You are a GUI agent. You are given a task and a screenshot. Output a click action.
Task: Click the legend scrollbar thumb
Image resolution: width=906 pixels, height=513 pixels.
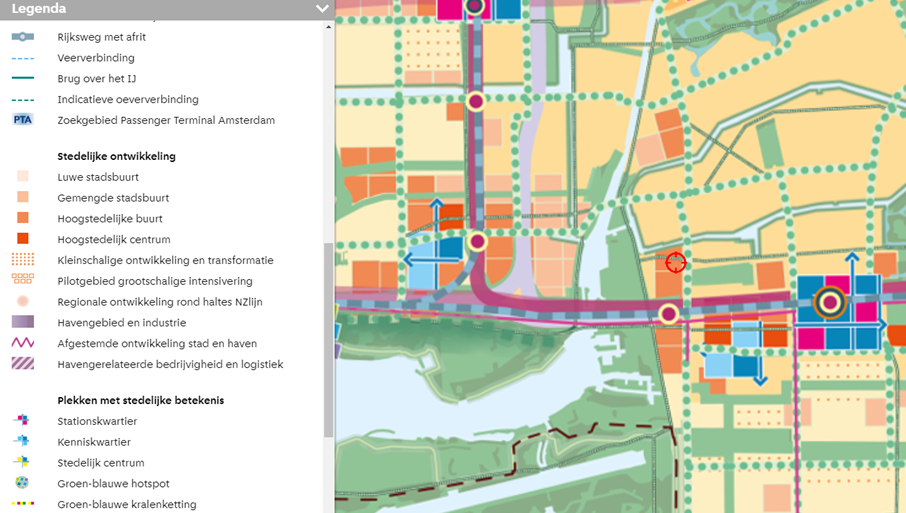(x=328, y=340)
